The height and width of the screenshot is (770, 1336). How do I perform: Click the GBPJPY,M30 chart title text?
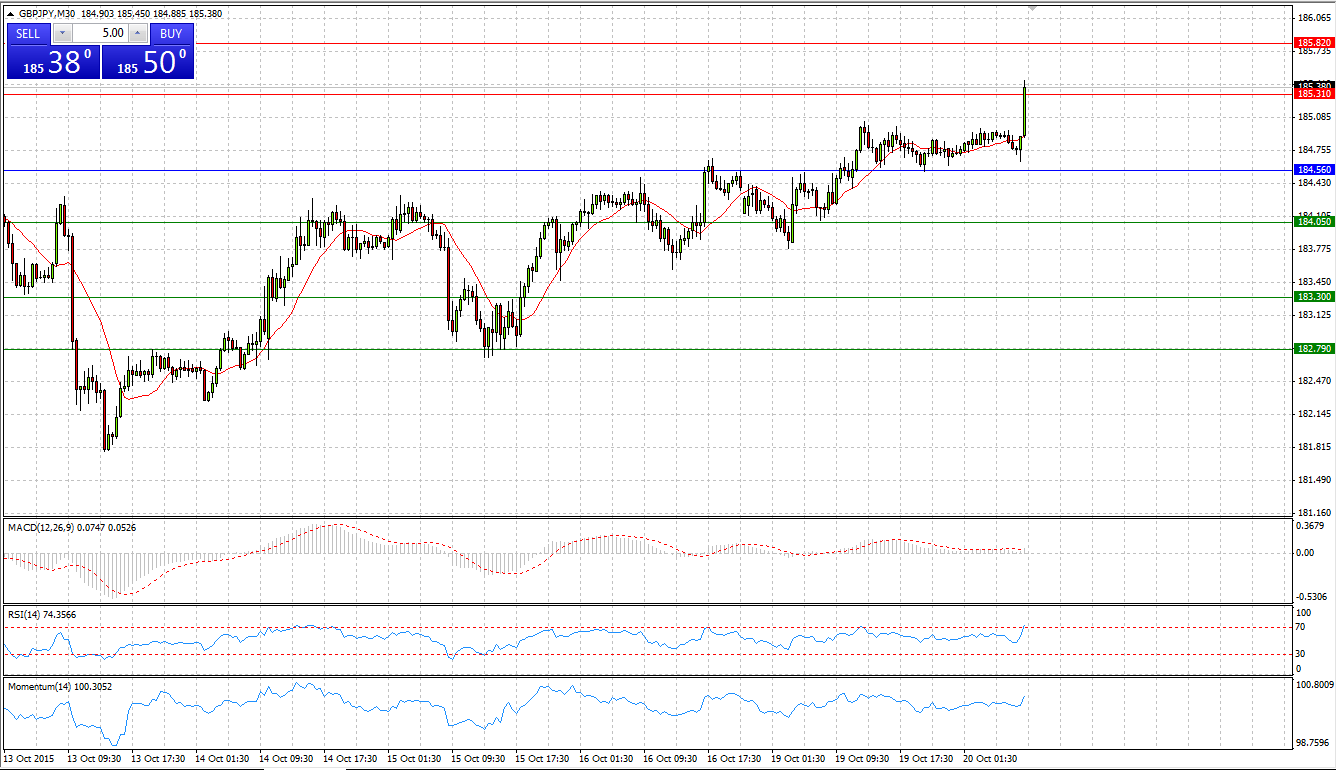[x=47, y=14]
